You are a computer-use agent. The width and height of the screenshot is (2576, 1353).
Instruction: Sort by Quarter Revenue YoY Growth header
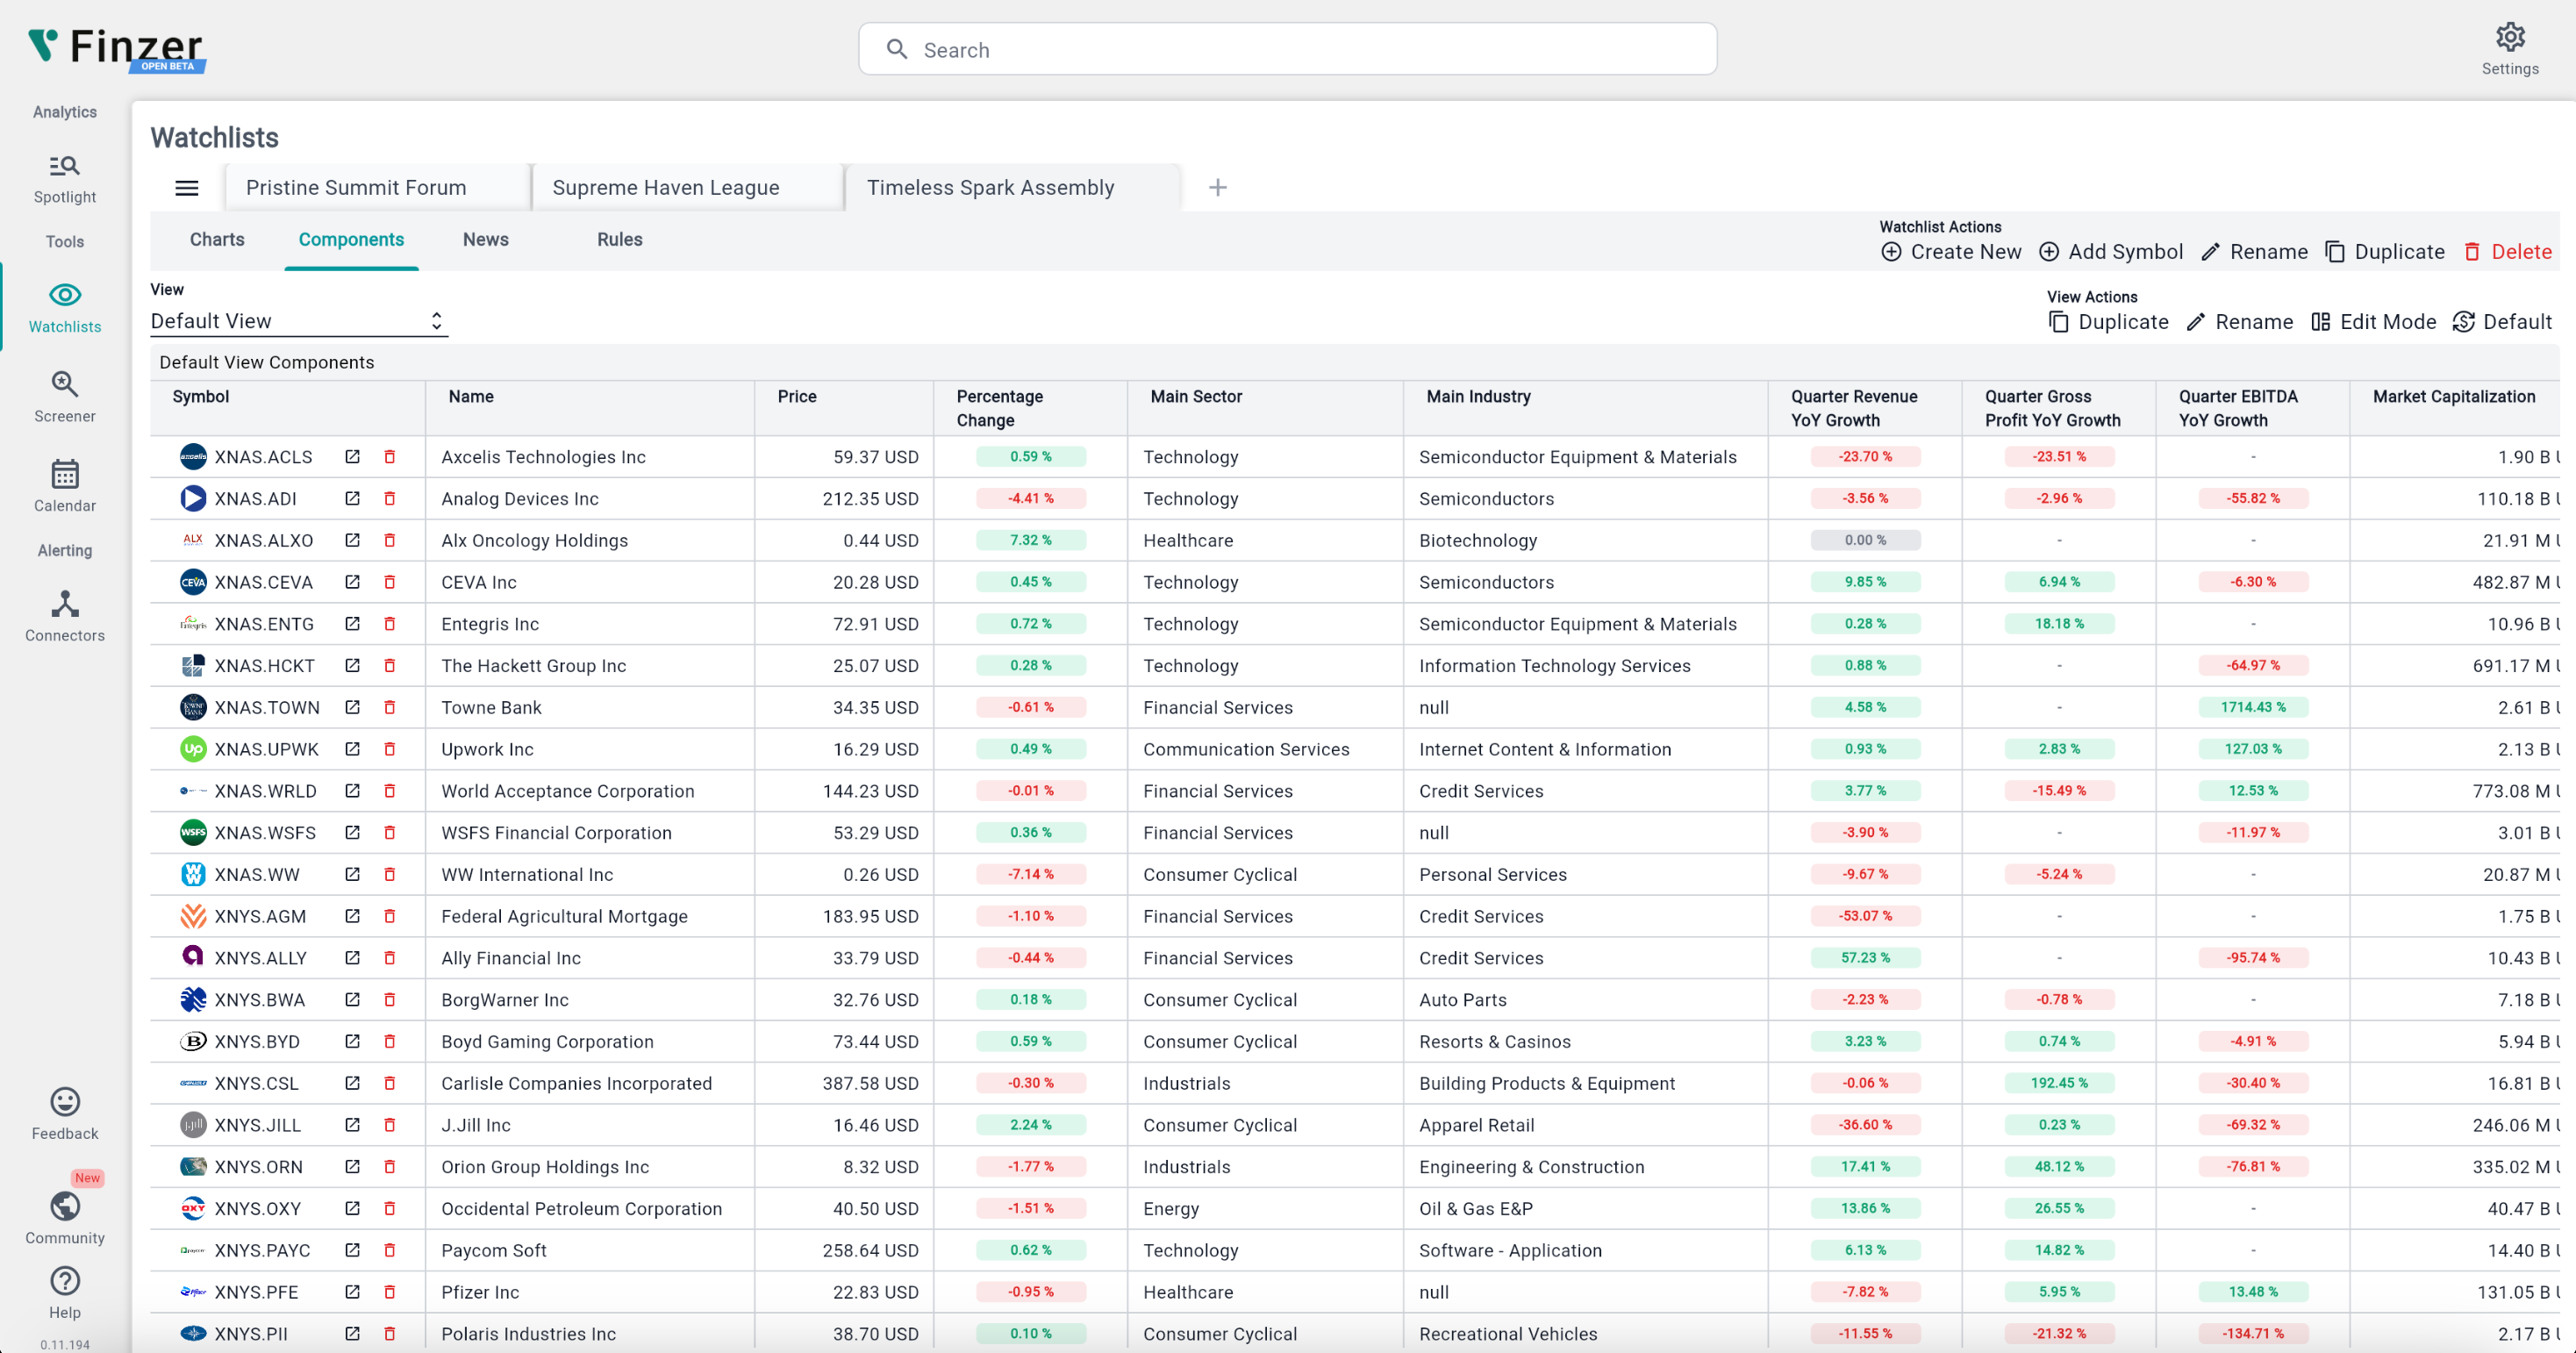point(1854,409)
